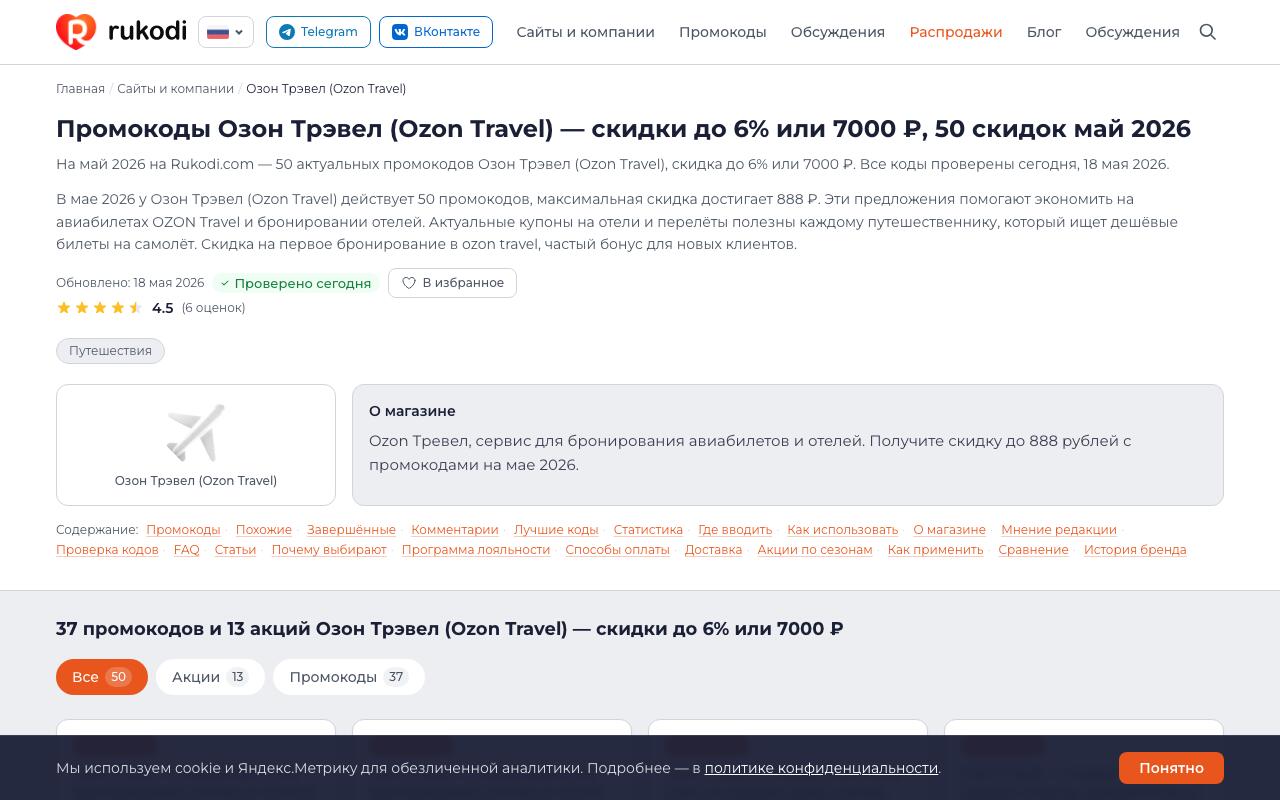The width and height of the screenshot is (1280, 800).
Task: Jump to Как применить section
Action: [935, 550]
